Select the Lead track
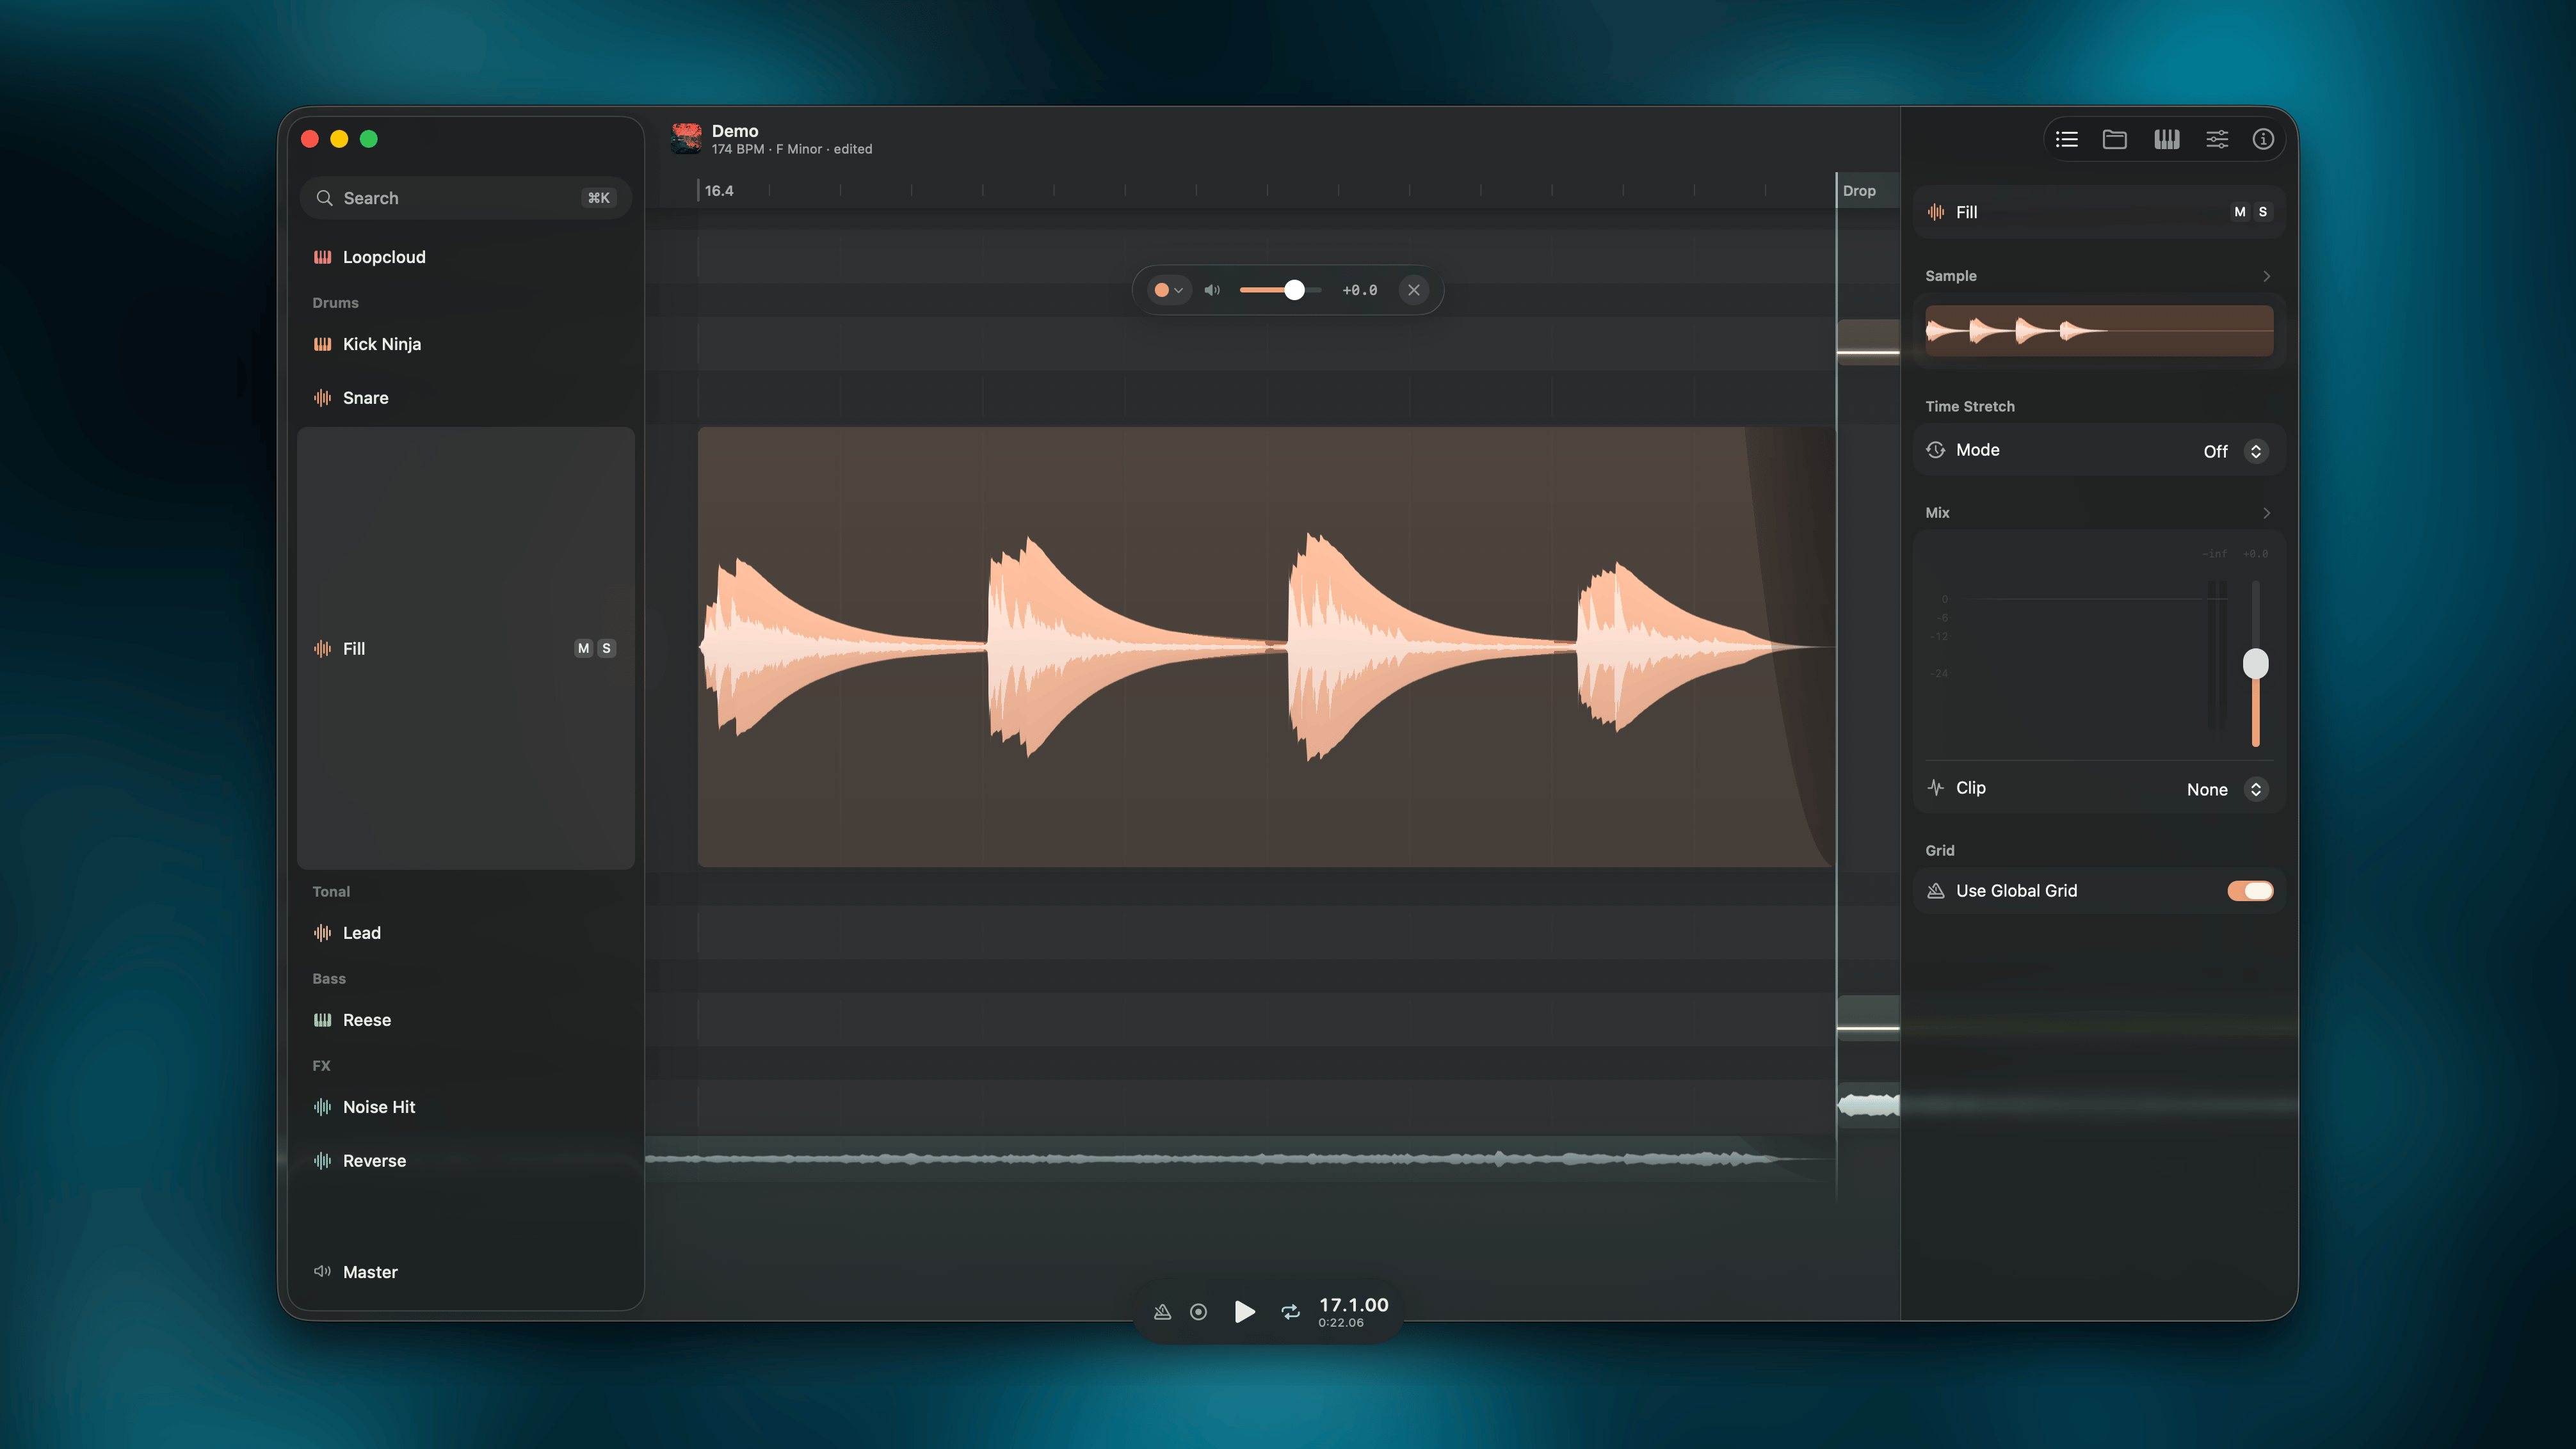2576x1449 pixels. pyautogui.click(x=466, y=933)
